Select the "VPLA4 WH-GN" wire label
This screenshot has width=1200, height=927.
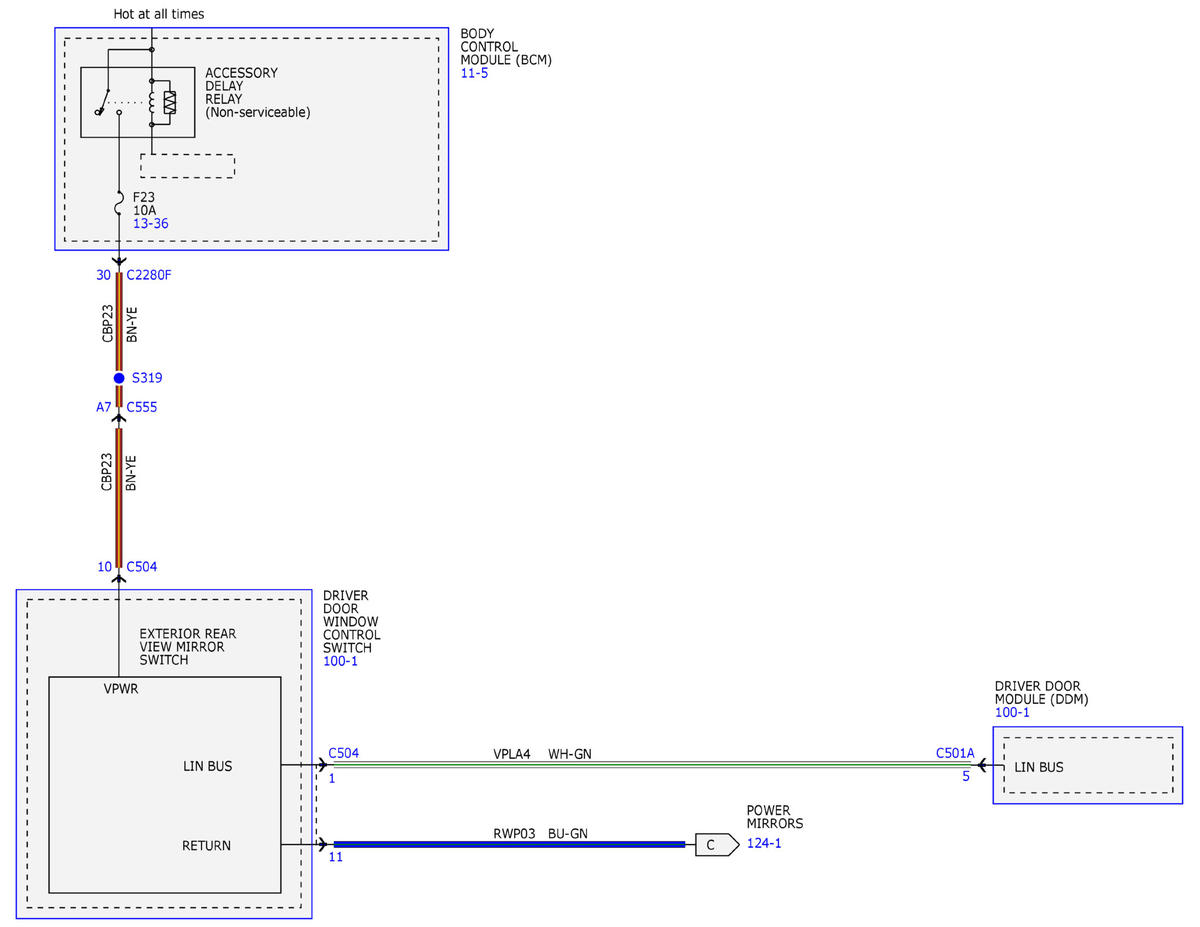pos(542,753)
